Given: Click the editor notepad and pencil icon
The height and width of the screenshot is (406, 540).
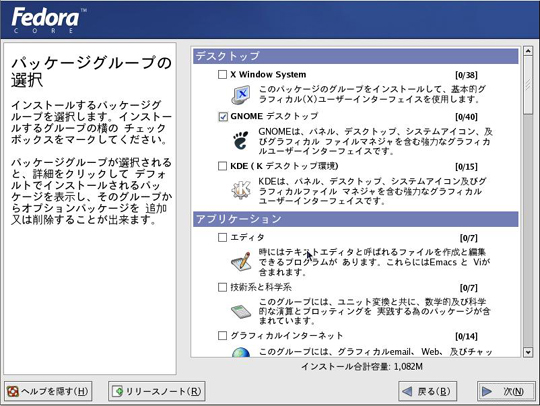Looking at the screenshot, I should click(x=241, y=261).
